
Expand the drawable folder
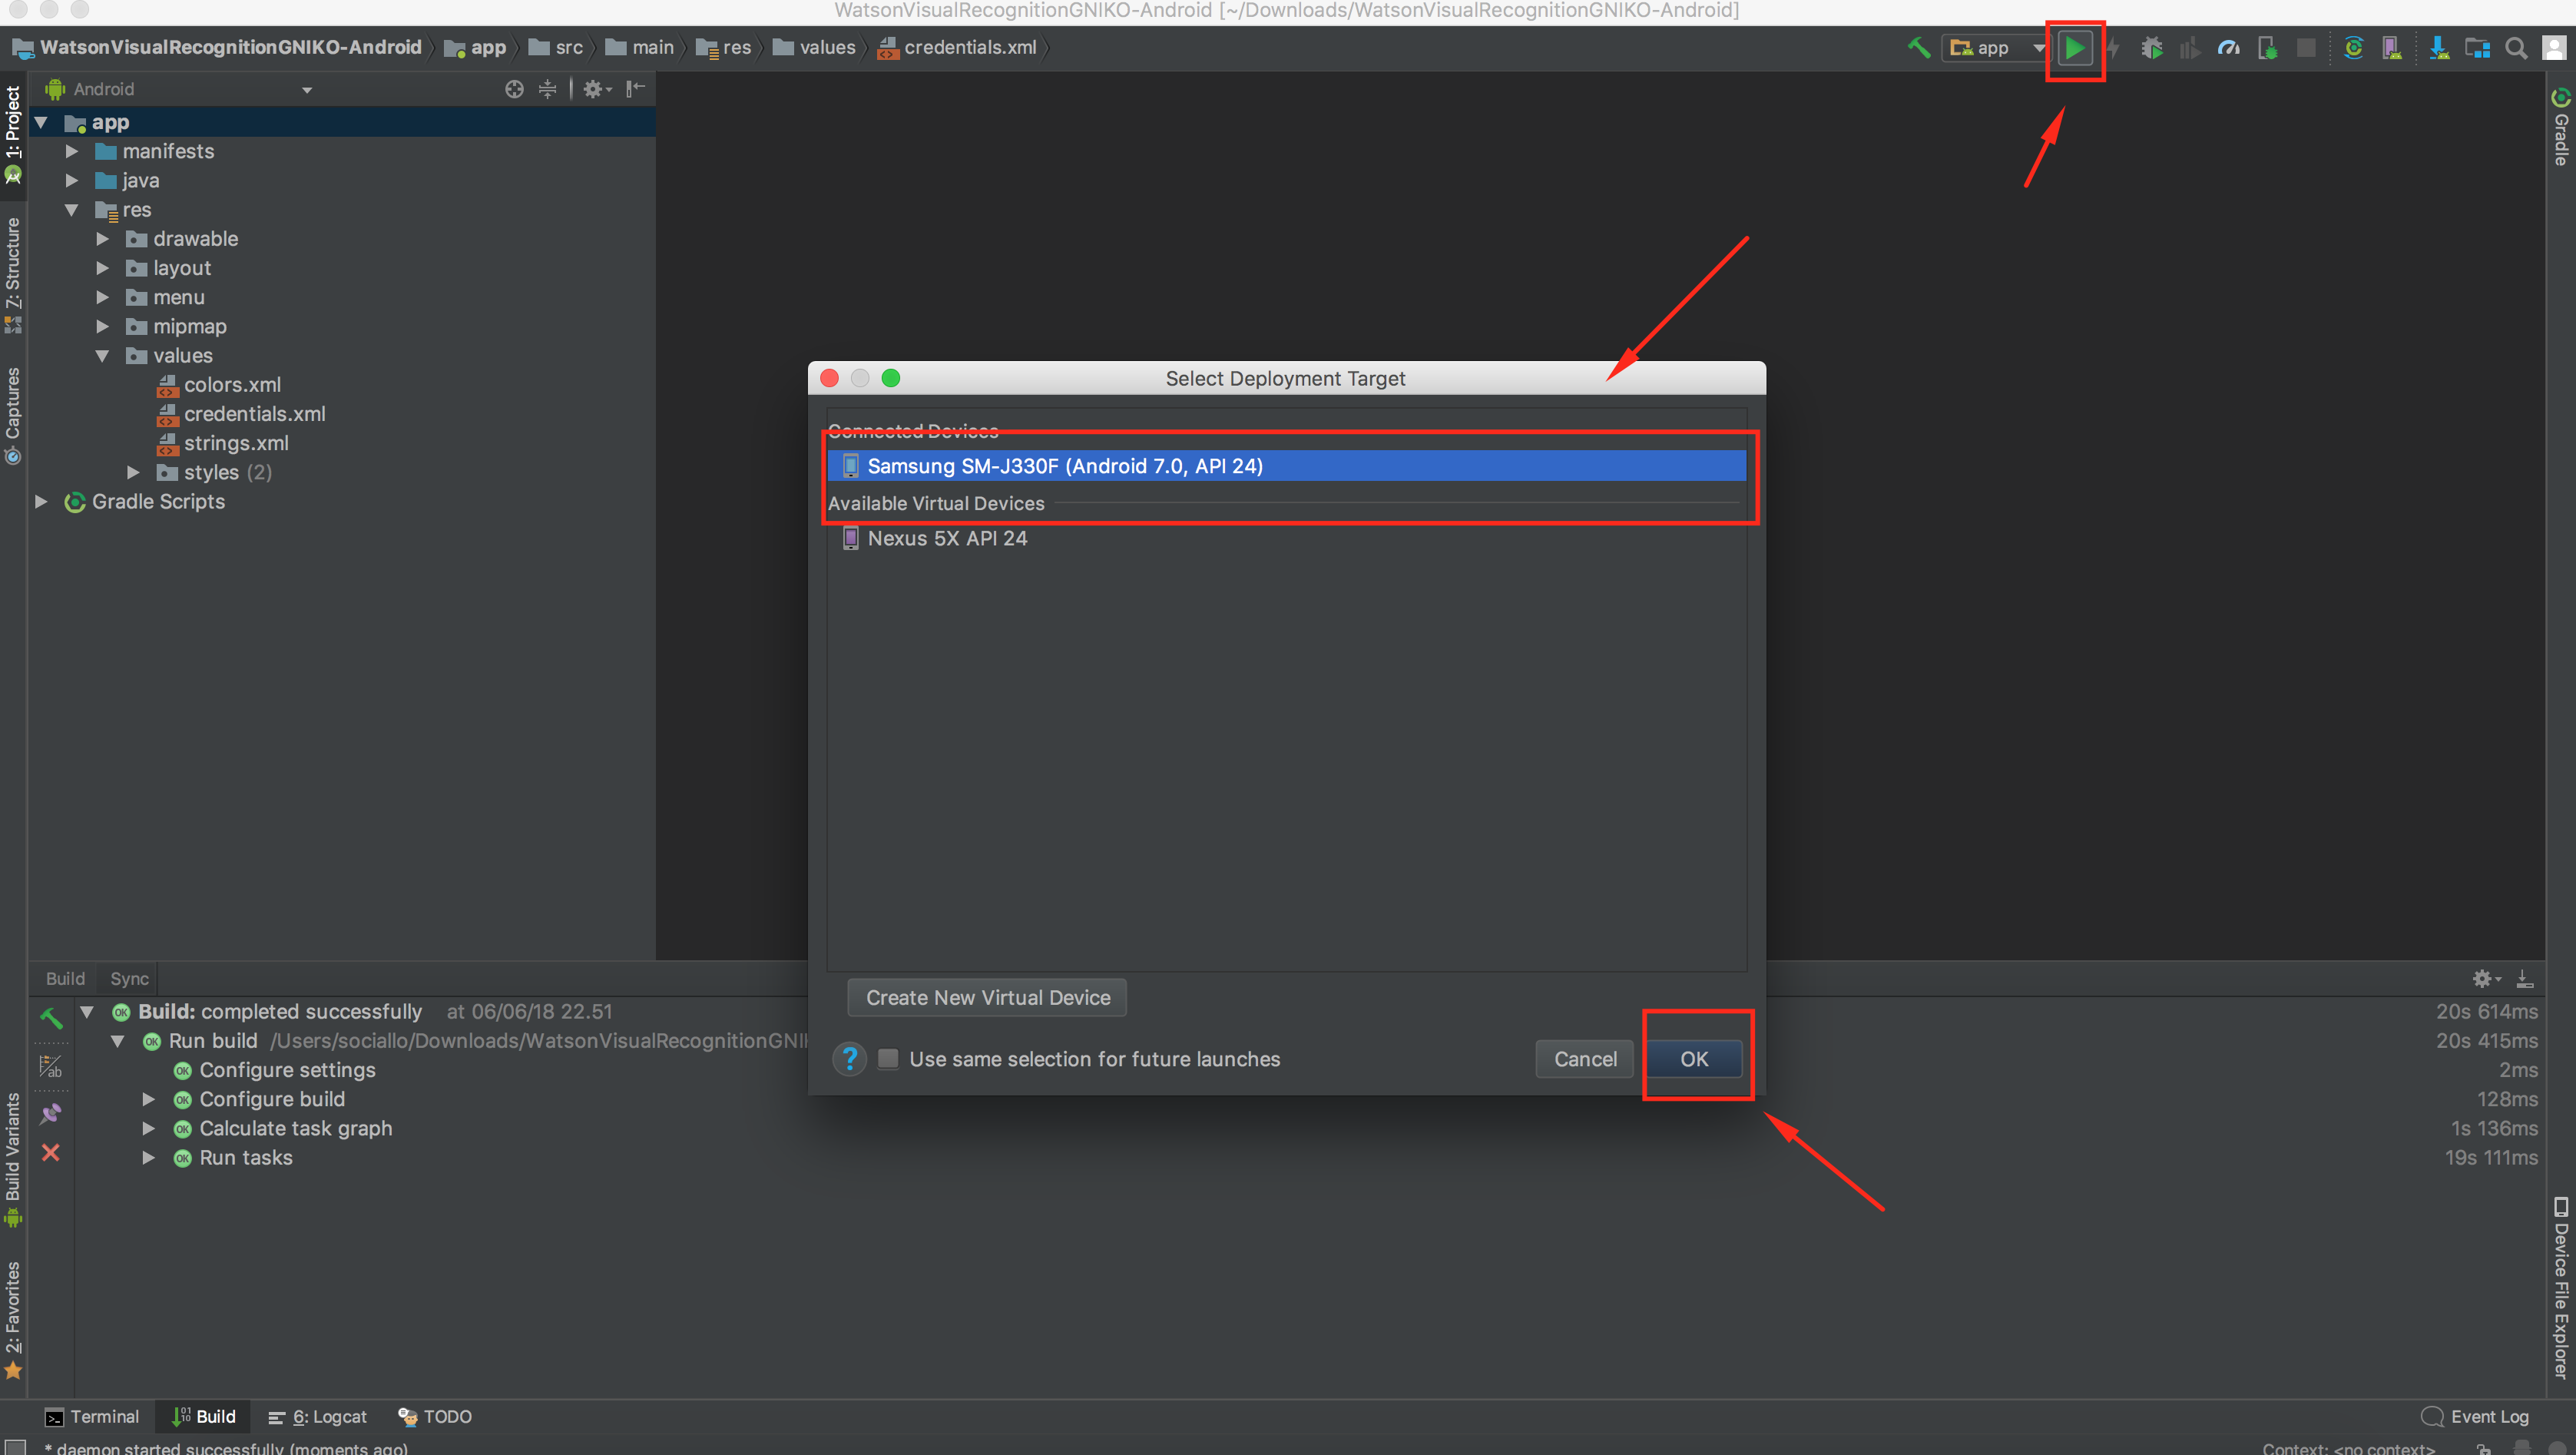(102, 238)
